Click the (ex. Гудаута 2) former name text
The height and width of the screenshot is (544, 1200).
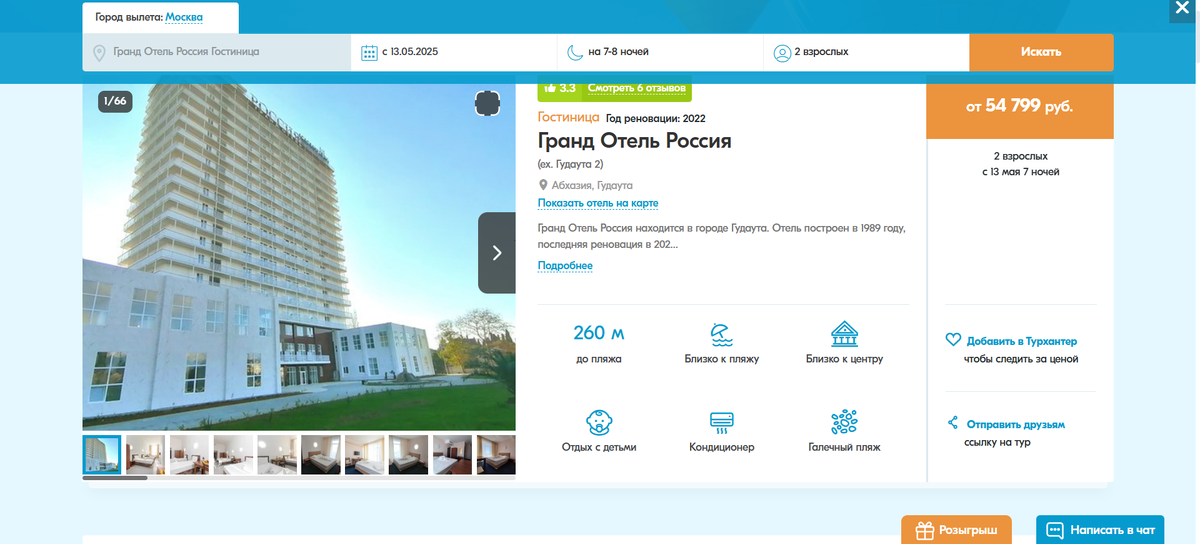click(x=570, y=164)
